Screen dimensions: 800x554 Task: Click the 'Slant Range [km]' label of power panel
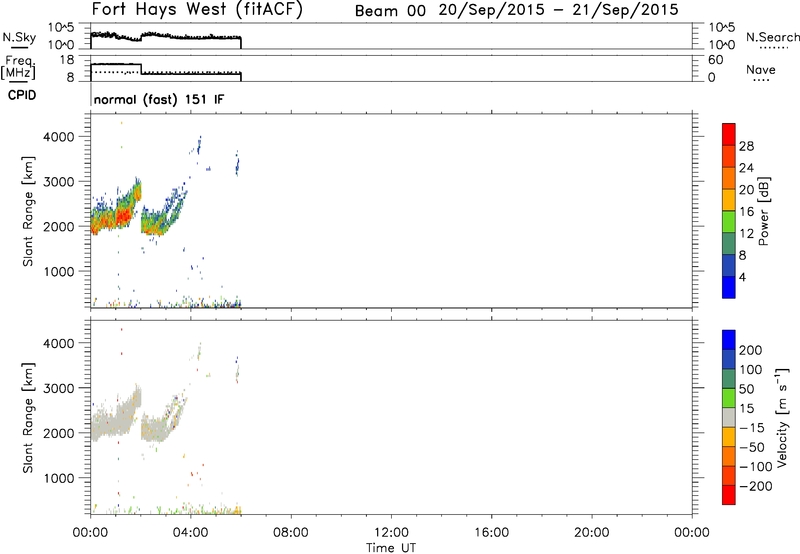point(28,211)
